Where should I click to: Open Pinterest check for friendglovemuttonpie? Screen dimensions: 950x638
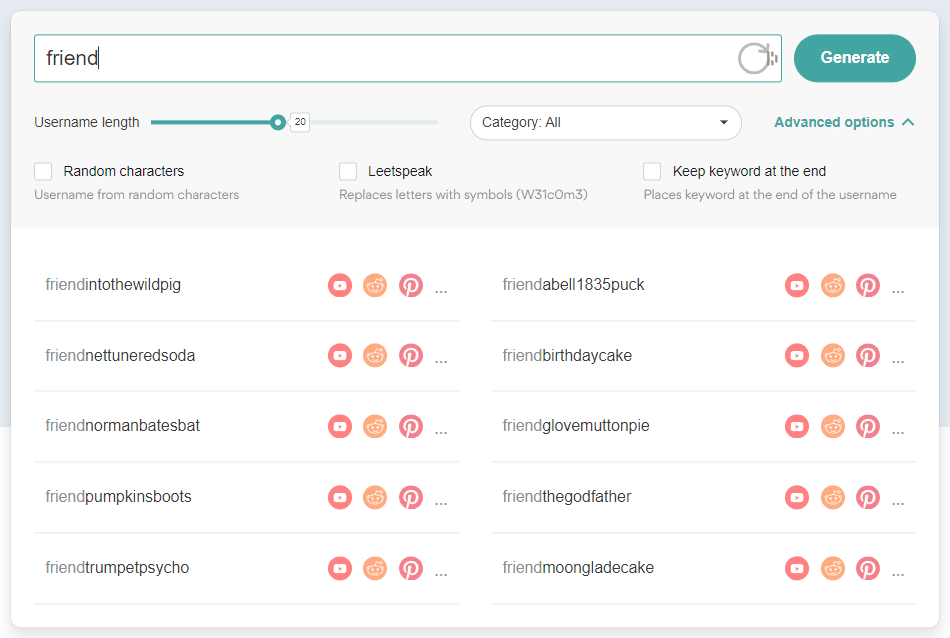[x=868, y=427]
